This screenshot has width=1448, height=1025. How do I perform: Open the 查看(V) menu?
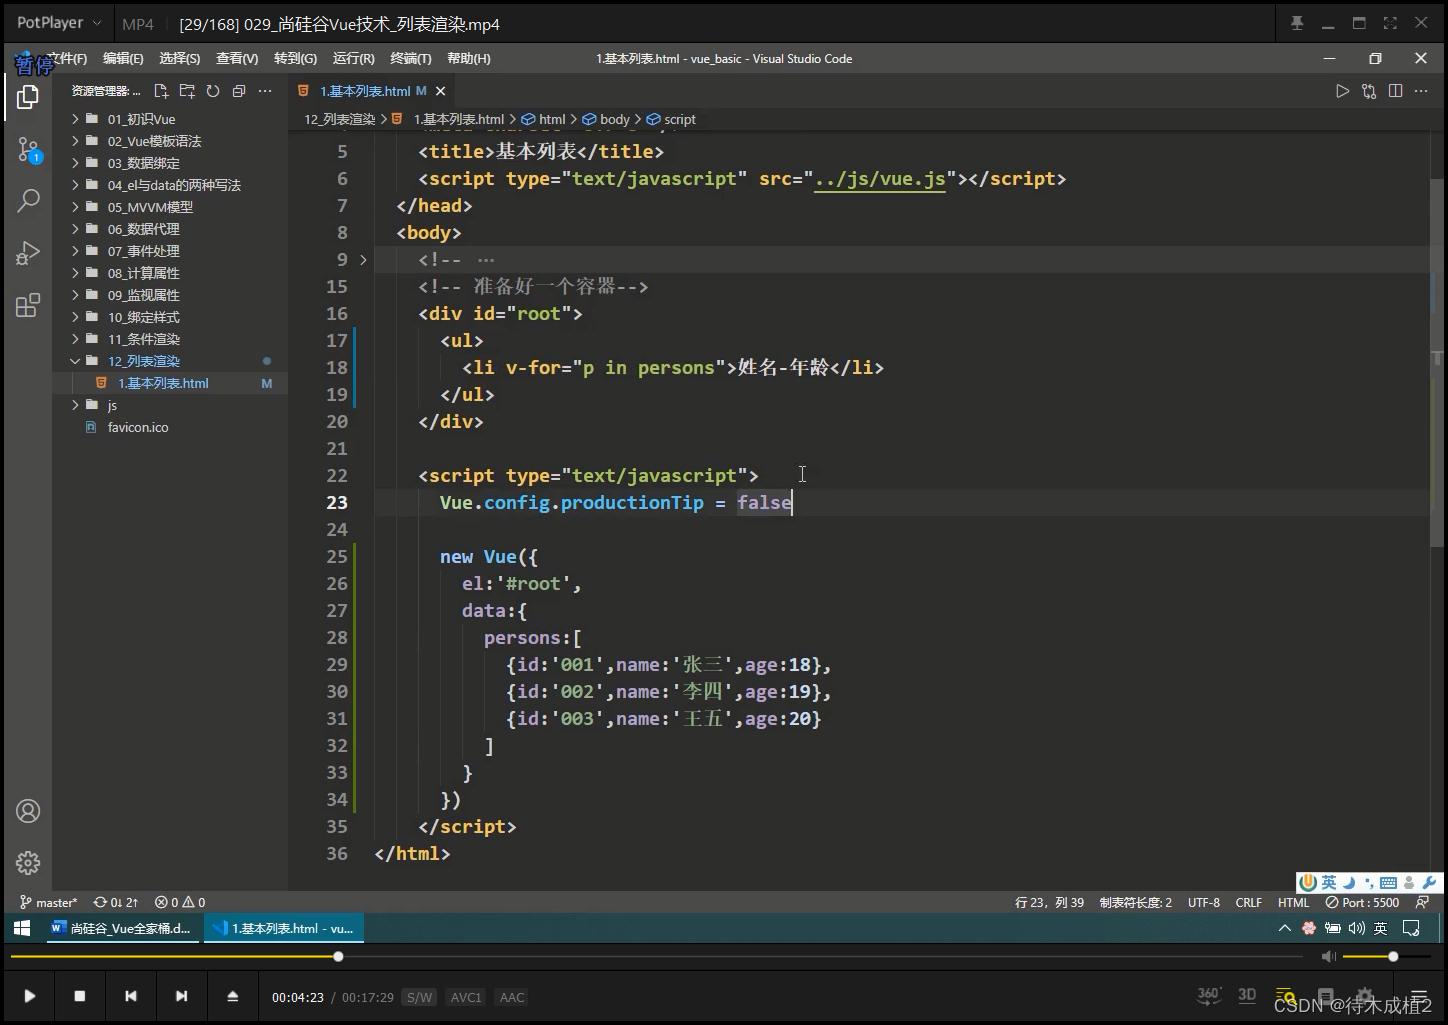237,59
